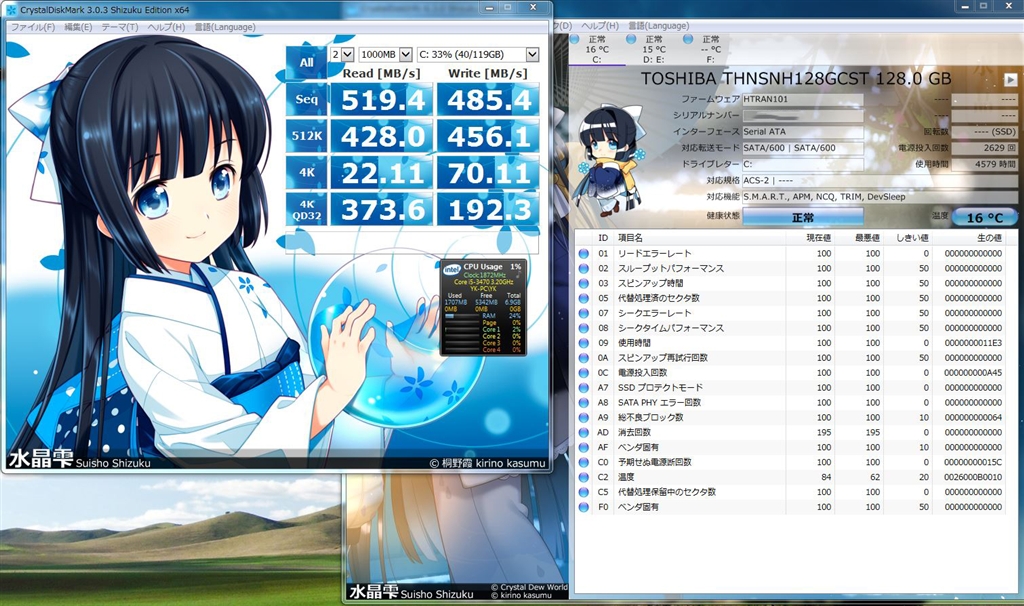Click the 生の値 column header in the SMART table
The height and width of the screenshot is (606, 1024).
969,238
